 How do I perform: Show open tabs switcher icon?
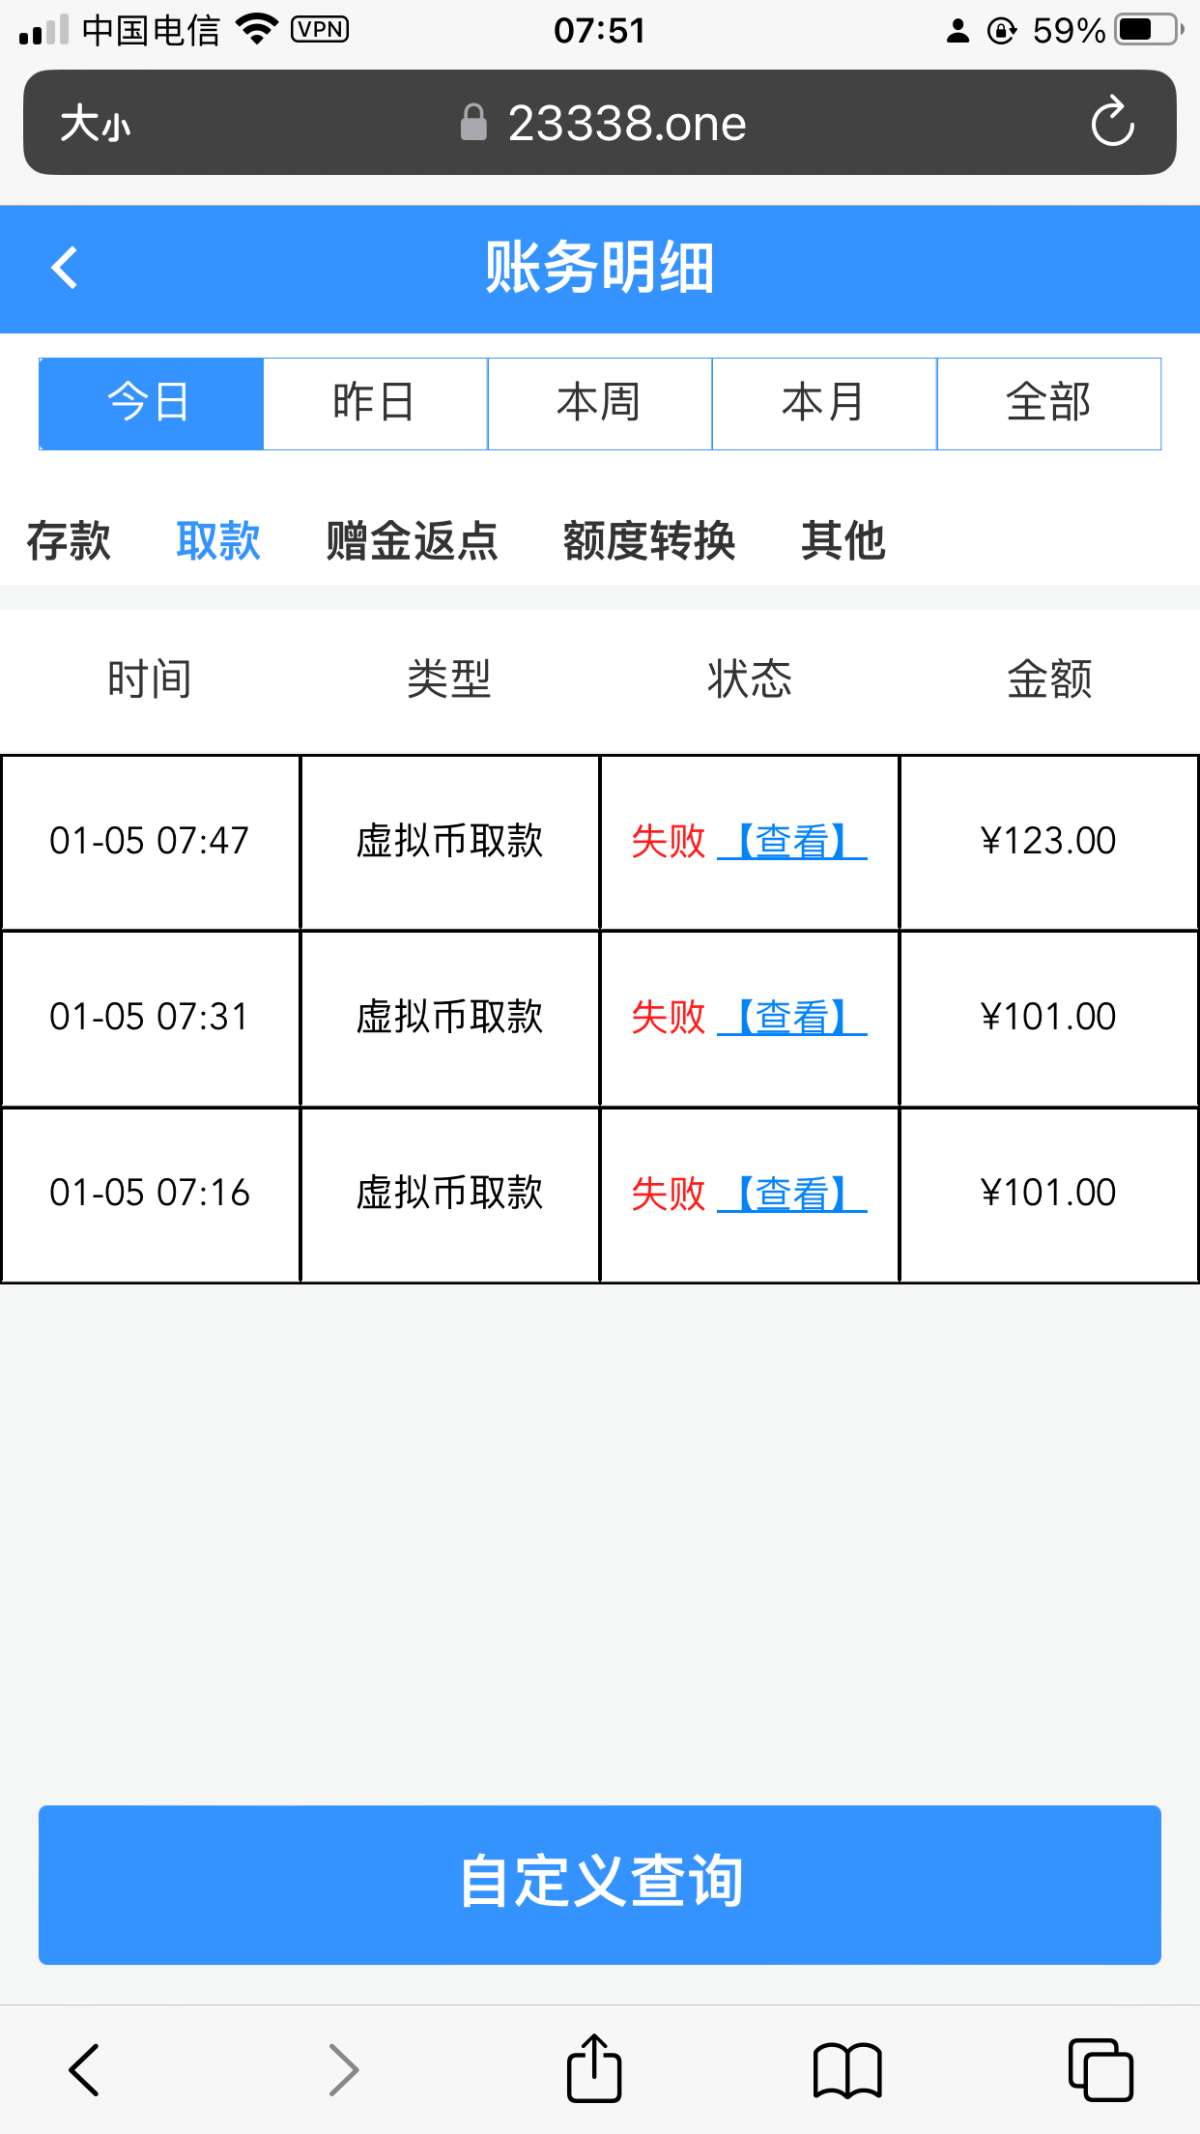coord(1100,2069)
